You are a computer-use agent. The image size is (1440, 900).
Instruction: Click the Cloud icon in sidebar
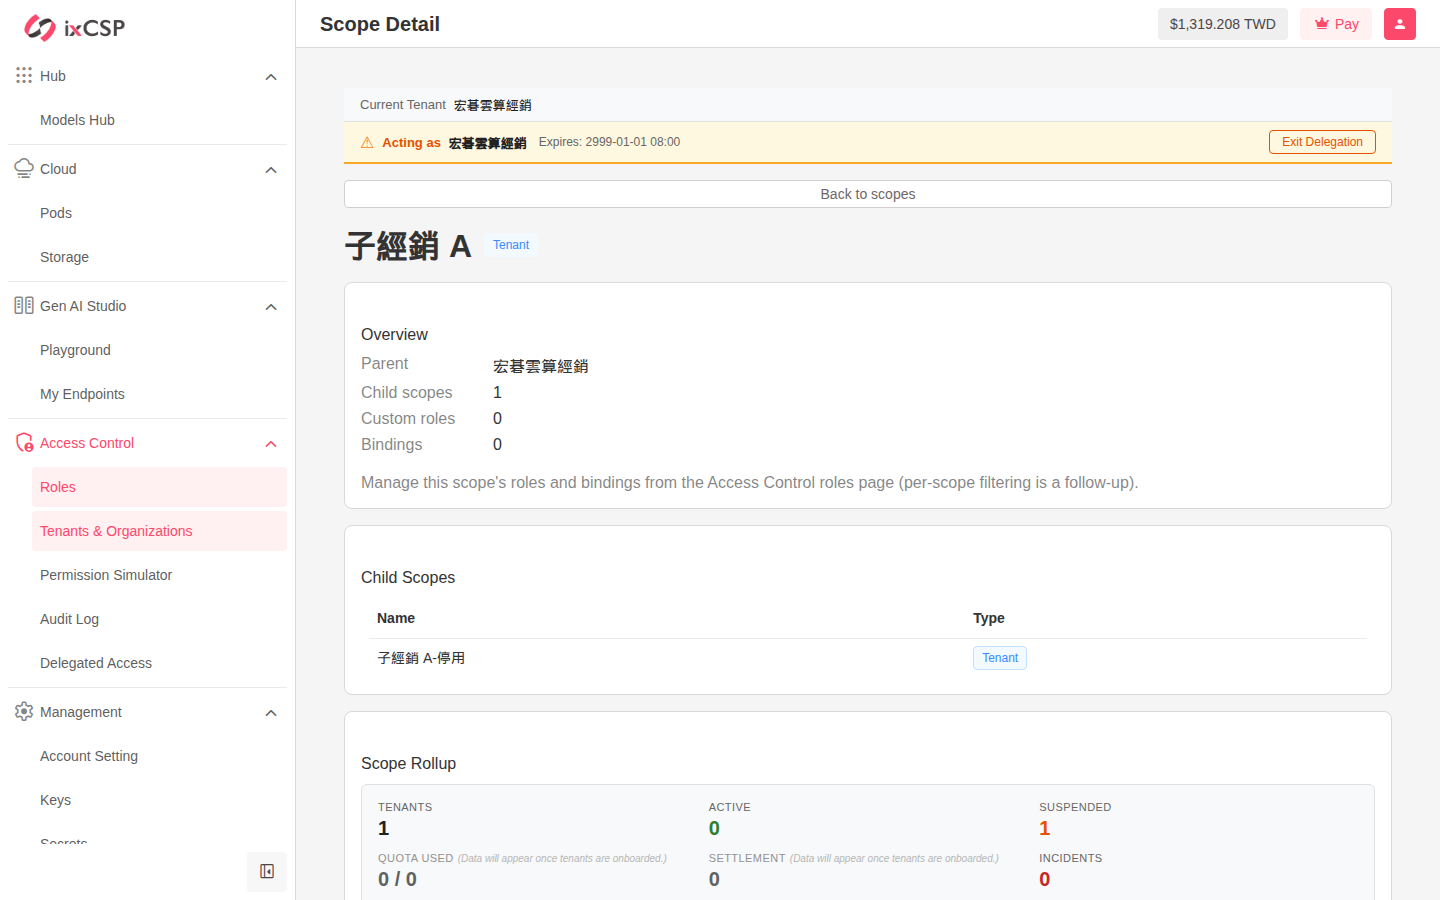coord(24,169)
